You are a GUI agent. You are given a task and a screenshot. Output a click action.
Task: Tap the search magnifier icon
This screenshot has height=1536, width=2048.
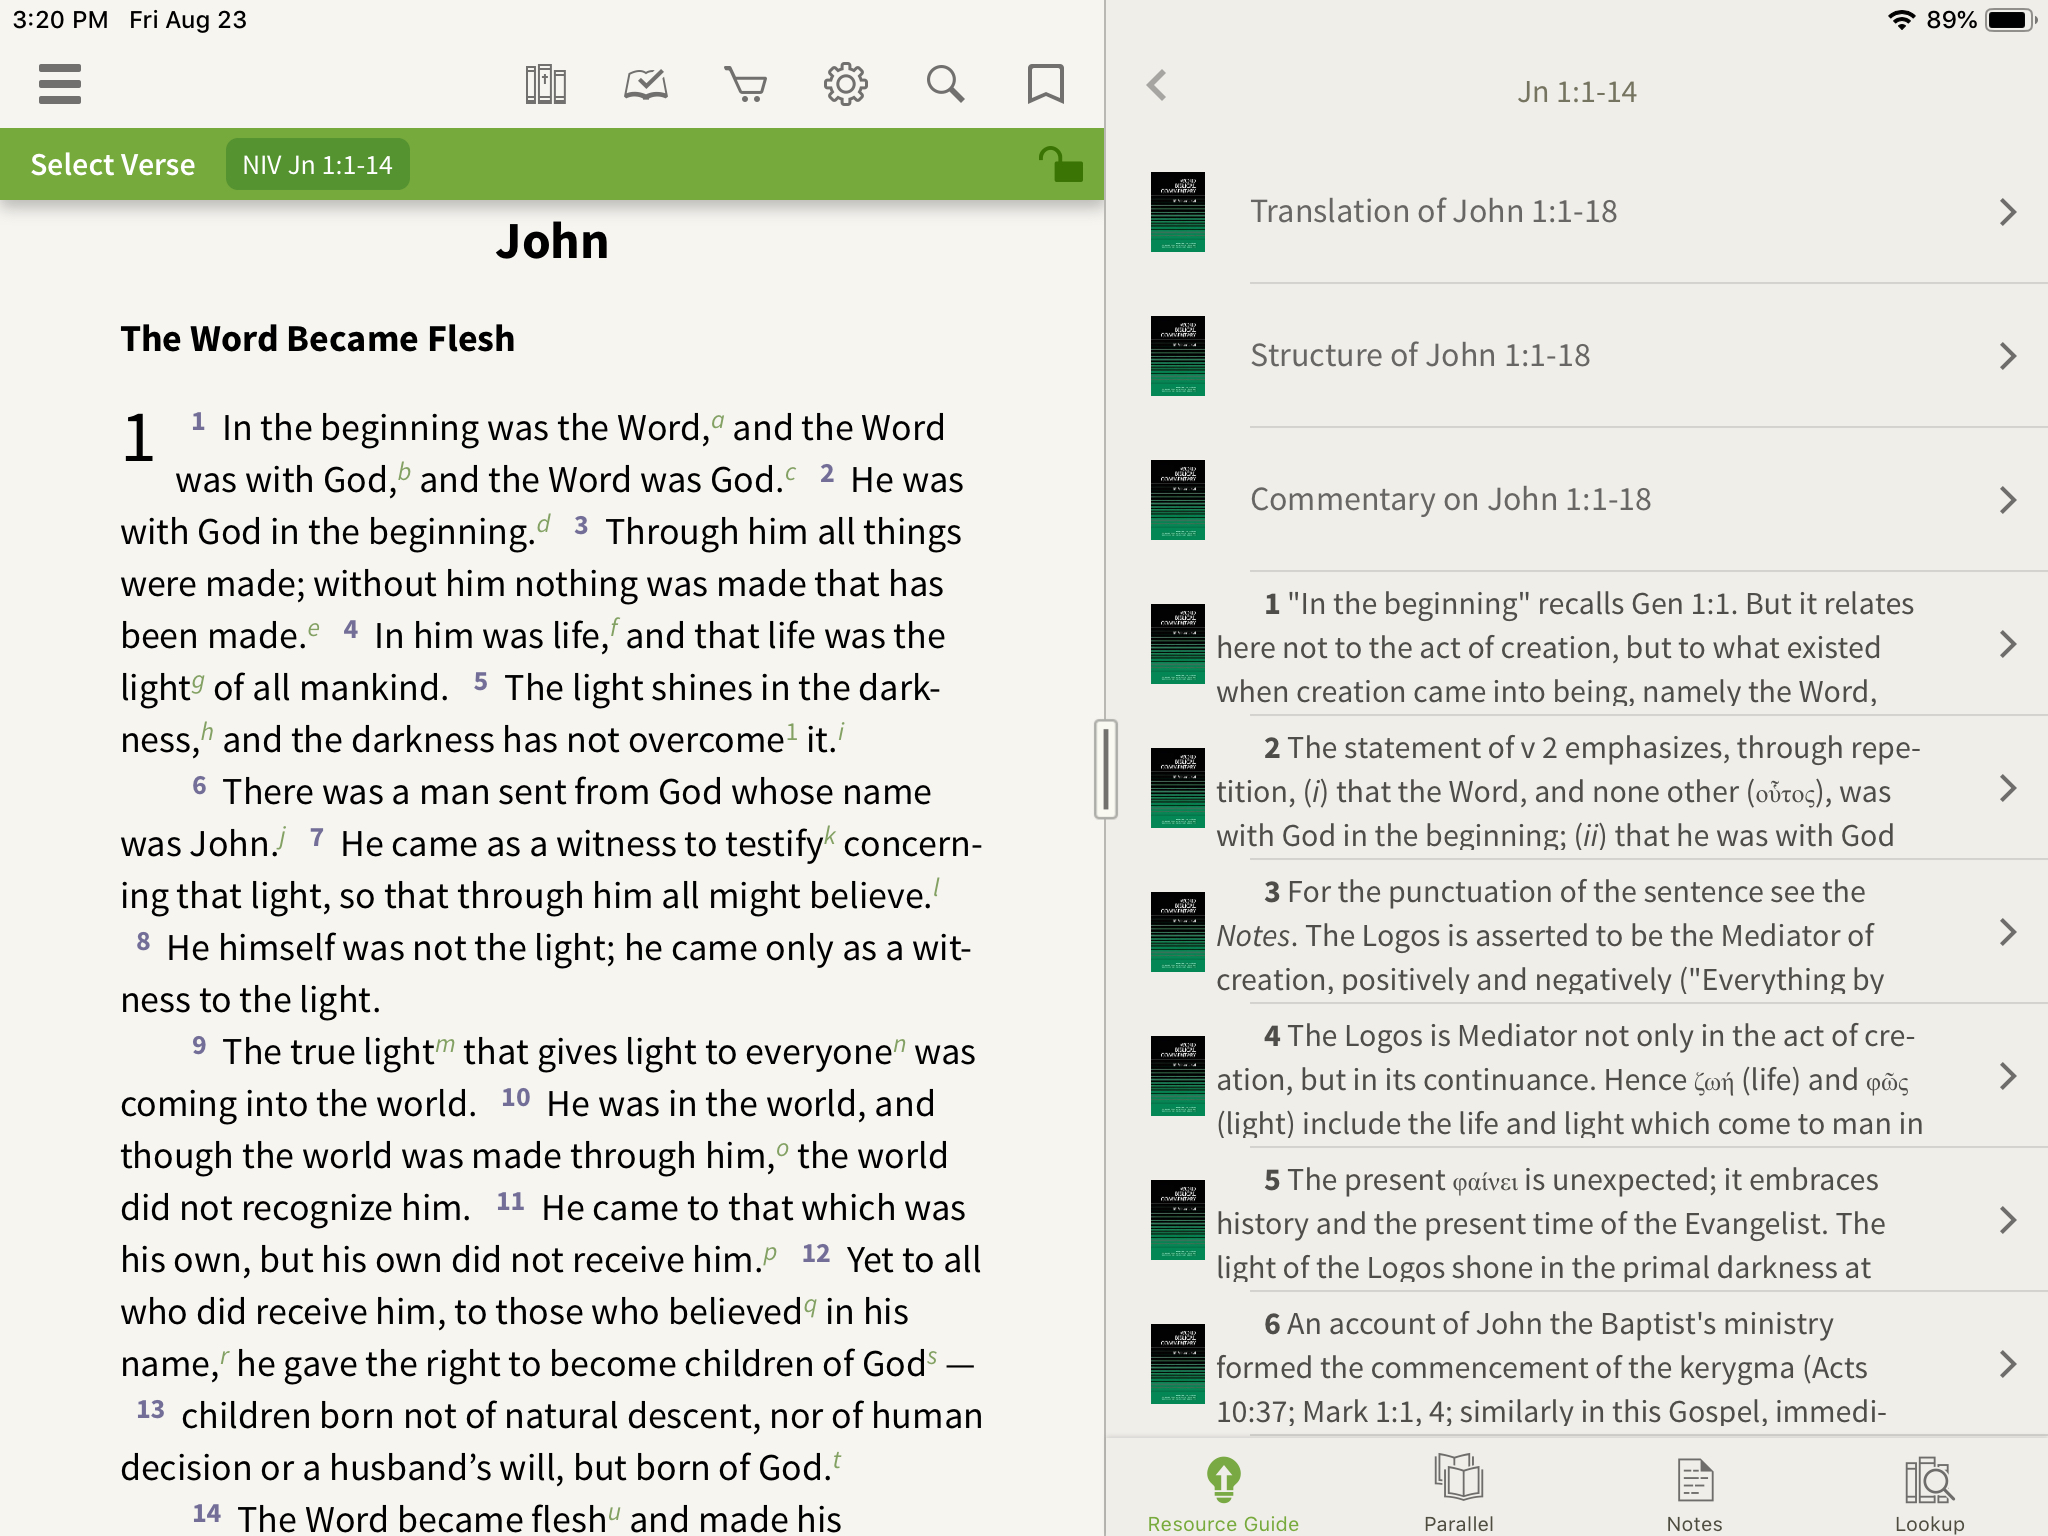coord(945,84)
